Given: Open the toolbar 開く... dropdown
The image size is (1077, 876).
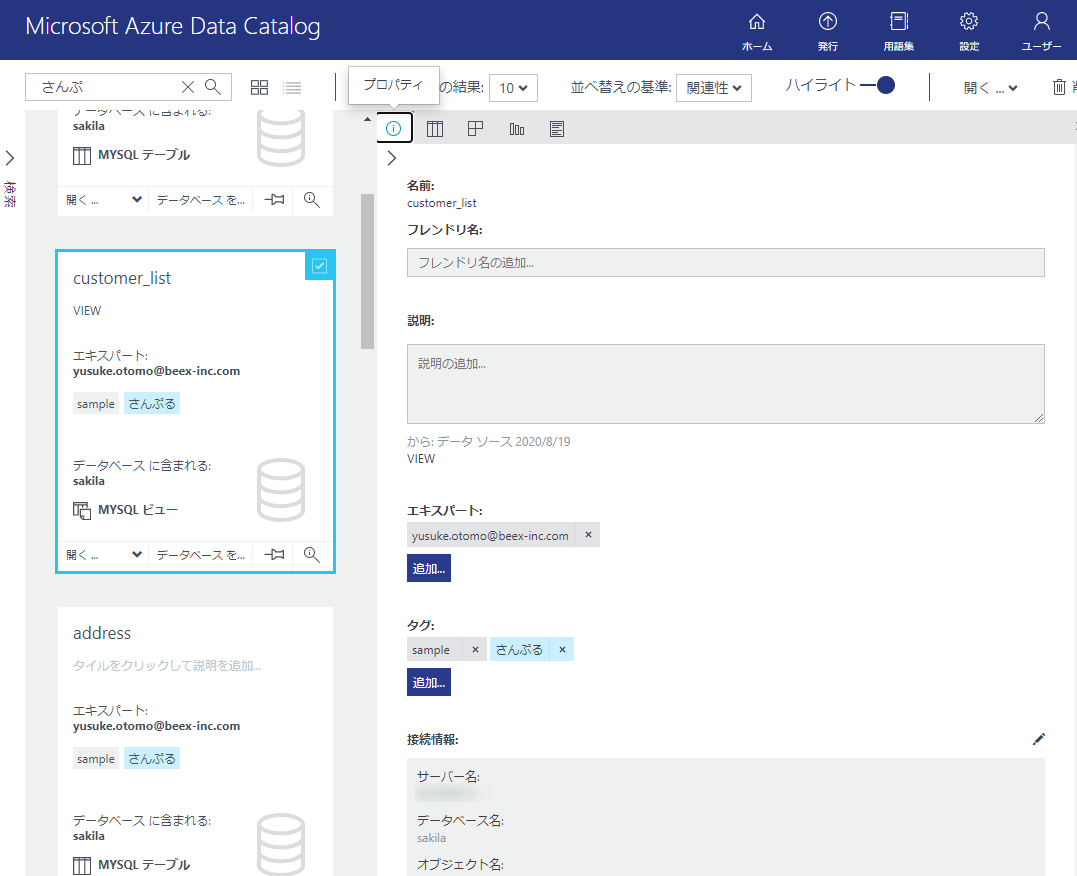Looking at the screenshot, I should click(990, 88).
